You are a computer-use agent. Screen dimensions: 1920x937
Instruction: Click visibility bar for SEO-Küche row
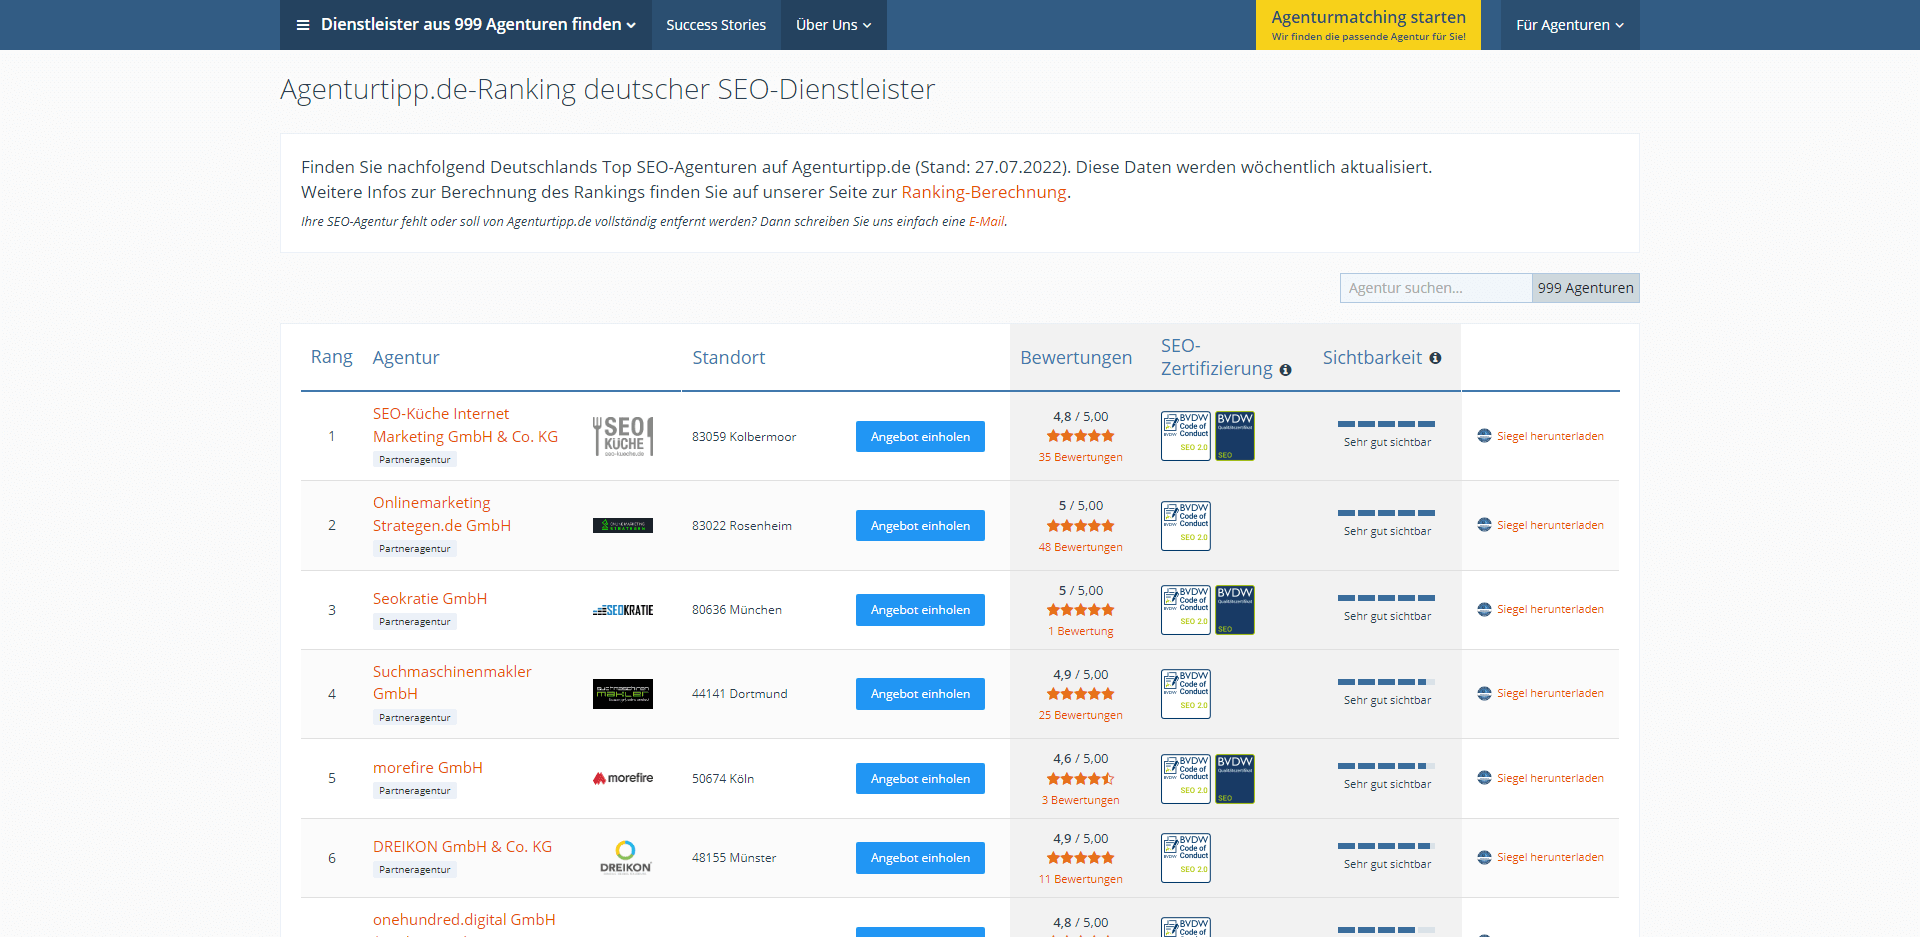pos(1386,424)
